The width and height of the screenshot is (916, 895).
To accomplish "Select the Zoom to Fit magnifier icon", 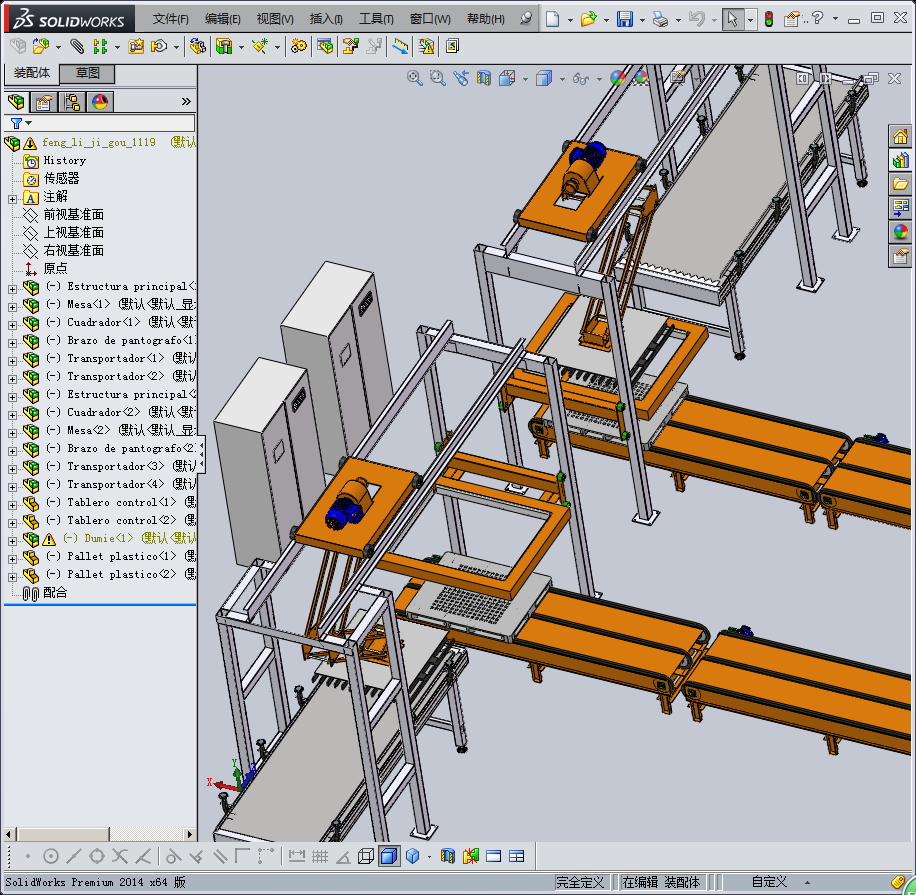I will point(414,78).
